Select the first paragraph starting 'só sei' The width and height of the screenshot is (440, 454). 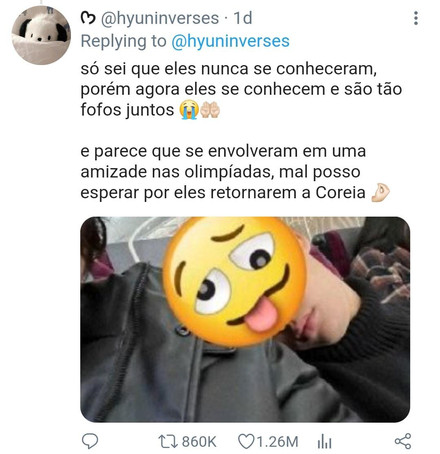point(241,89)
